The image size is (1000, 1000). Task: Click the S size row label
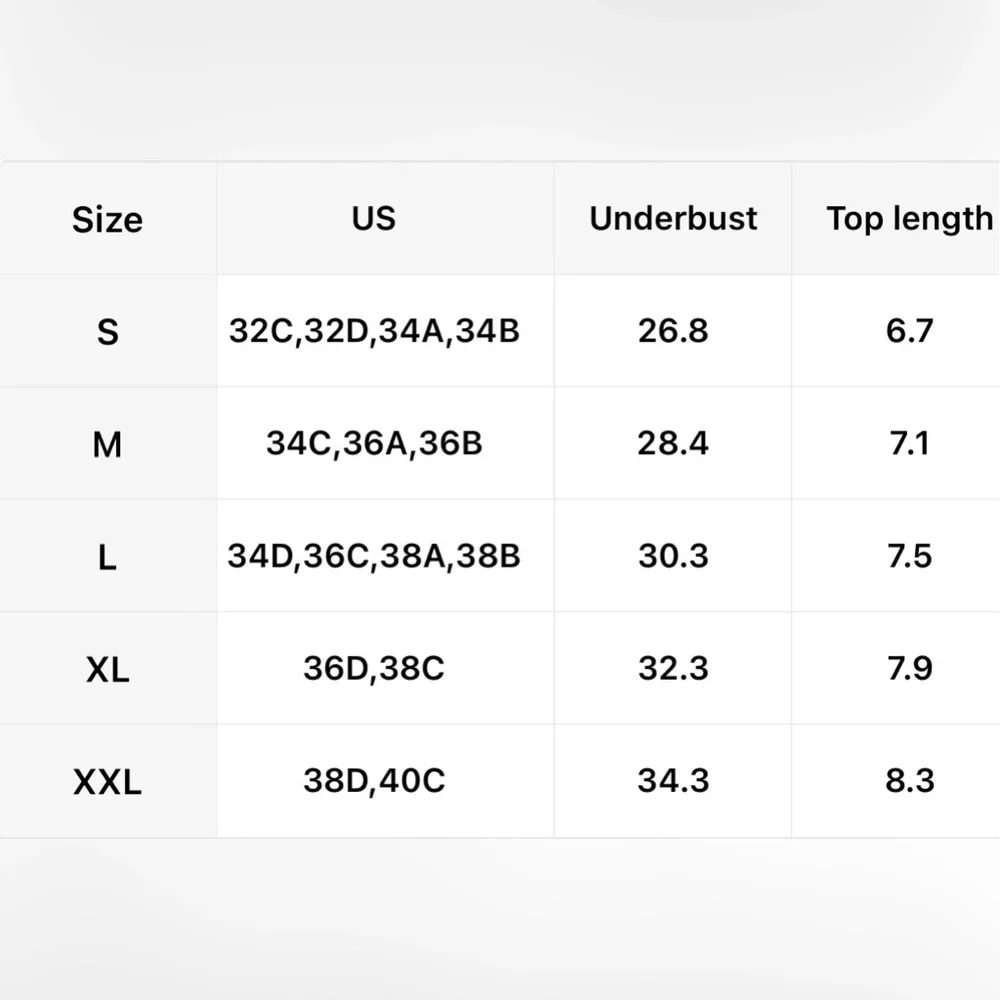(x=107, y=331)
